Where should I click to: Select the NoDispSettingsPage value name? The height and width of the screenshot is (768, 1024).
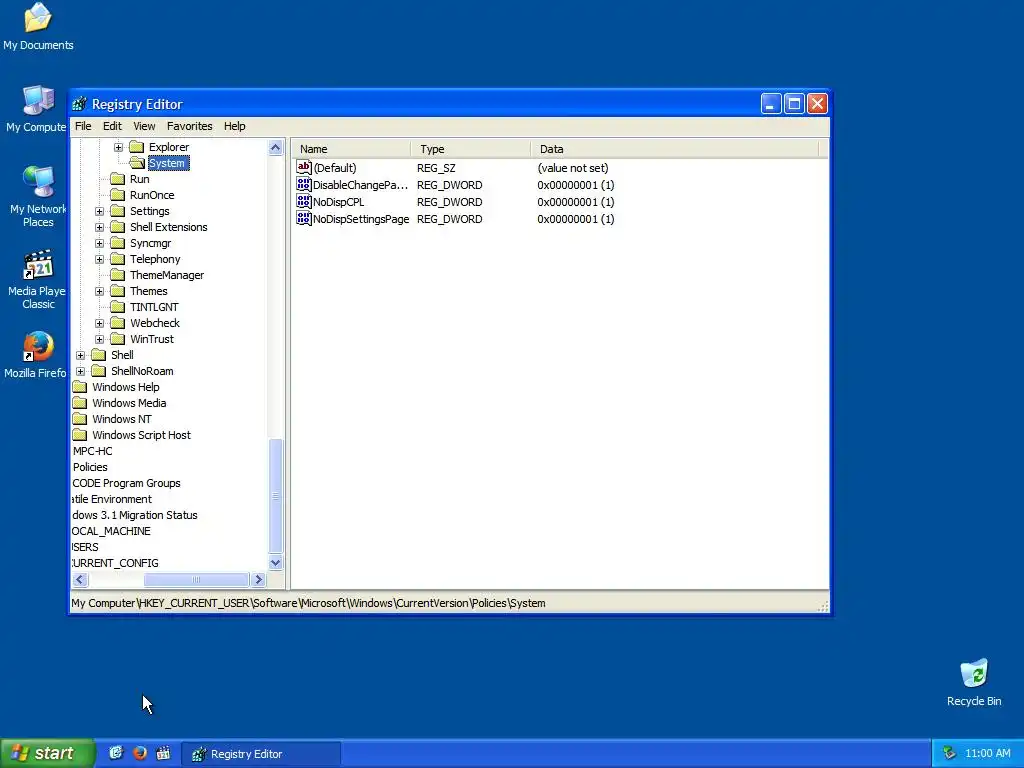(361, 219)
